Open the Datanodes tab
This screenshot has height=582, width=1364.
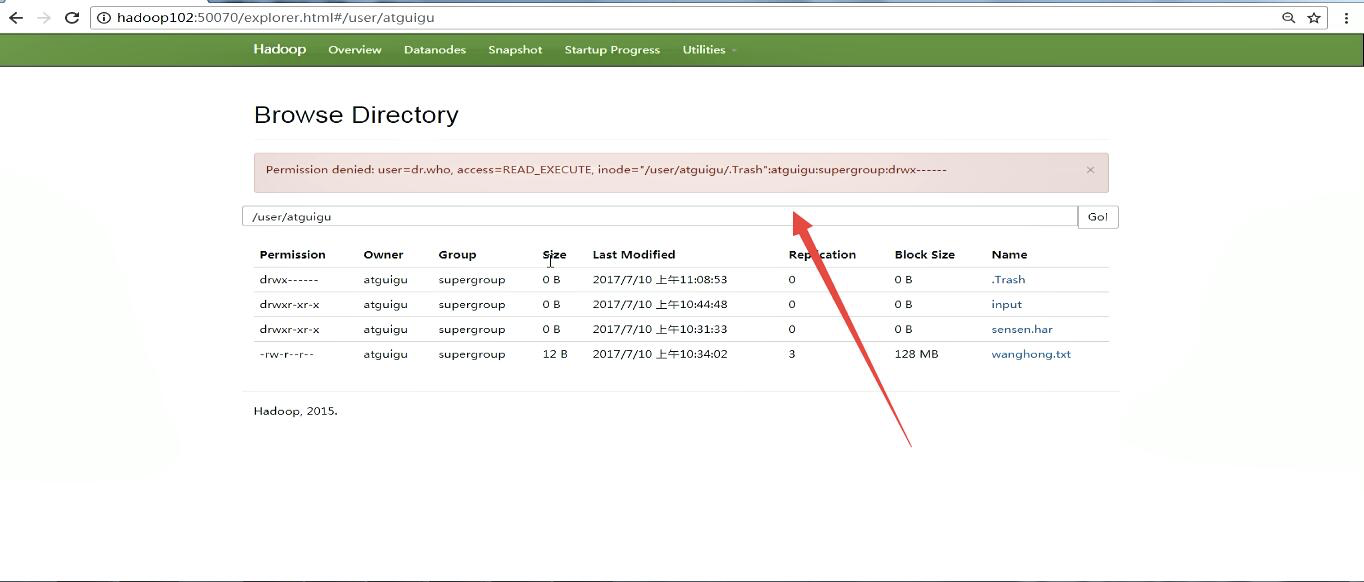[x=435, y=50]
